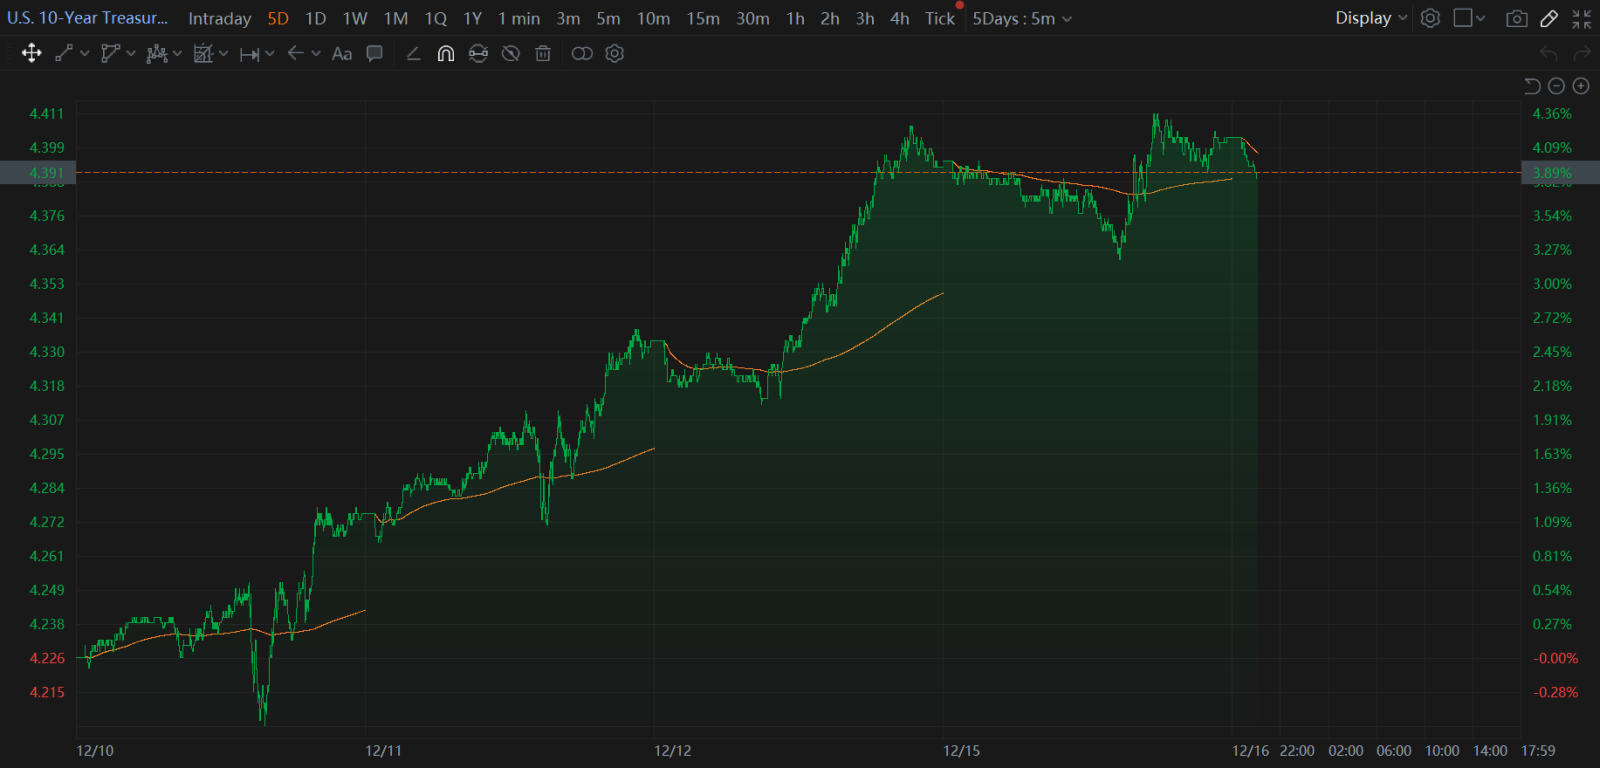This screenshot has width=1600, height=768.
Task: Exit fullscreen with collapse arrows icon
Action: pos(1581,18)
